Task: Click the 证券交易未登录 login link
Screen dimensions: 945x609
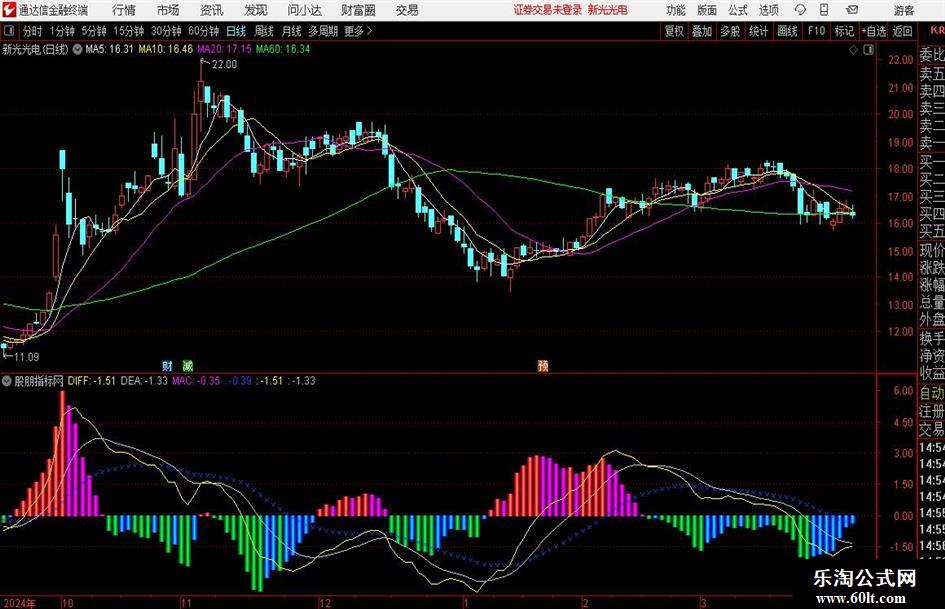Action: 548,10
